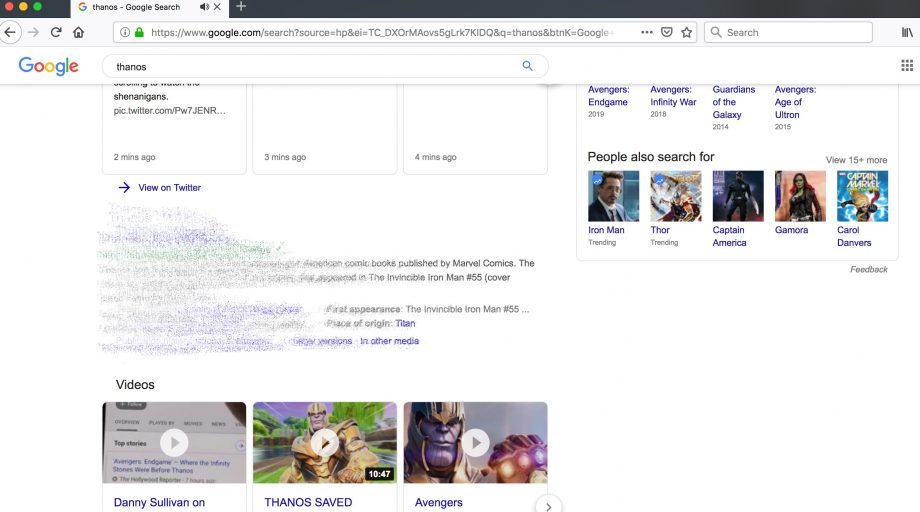Open the Gamora text link

pyautogui.click(x=791, y=230)
